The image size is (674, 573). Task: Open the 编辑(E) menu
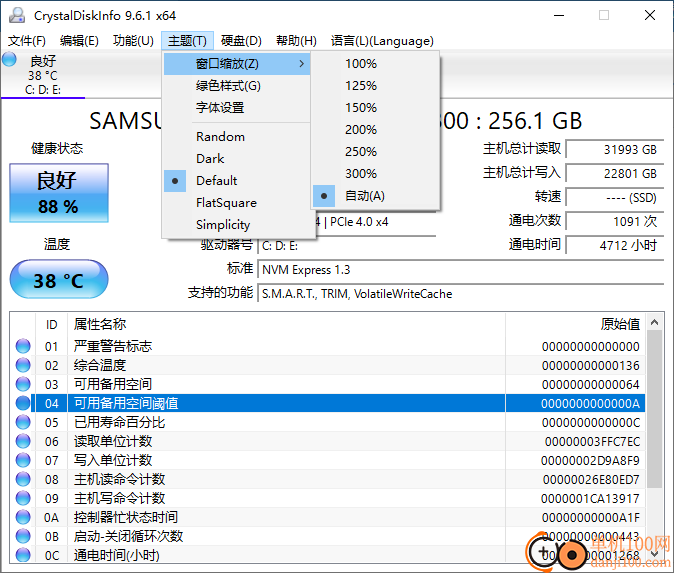point(79,41)
